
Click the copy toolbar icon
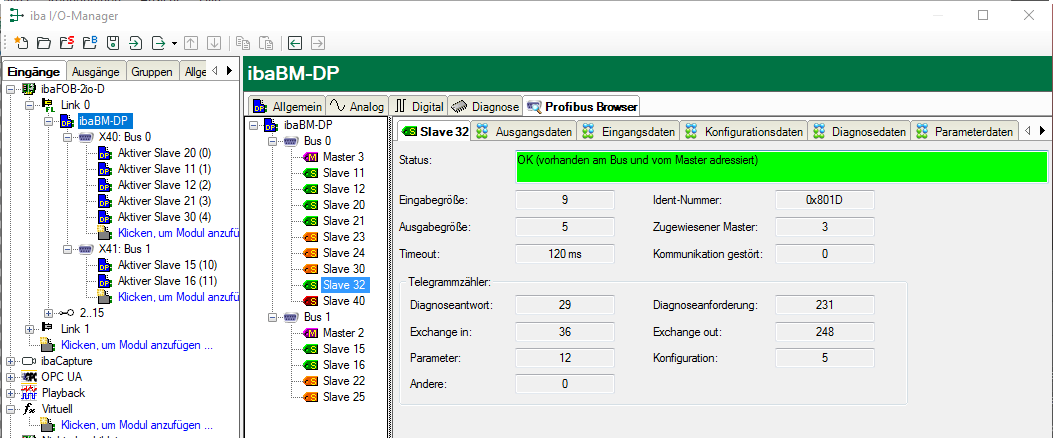click(243, 43)
